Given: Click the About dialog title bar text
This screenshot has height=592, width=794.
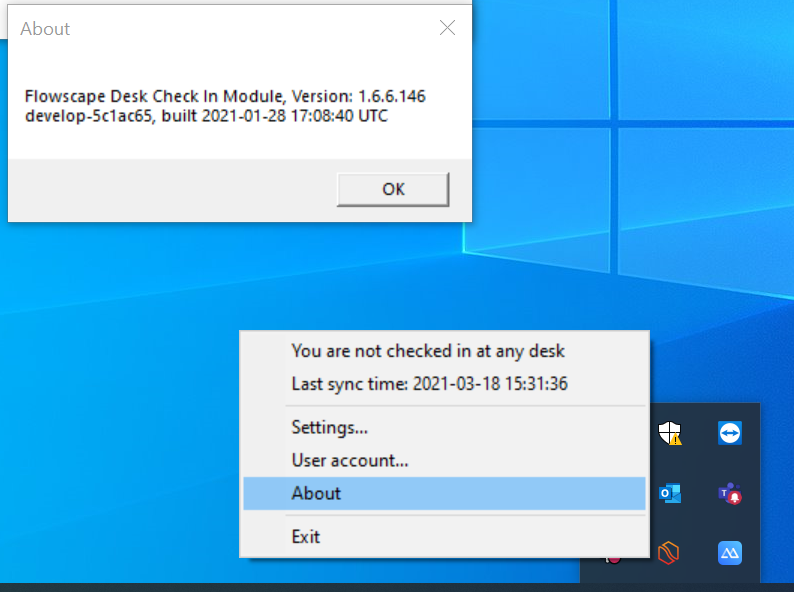Looking at the screenshot, I should 45,29.
